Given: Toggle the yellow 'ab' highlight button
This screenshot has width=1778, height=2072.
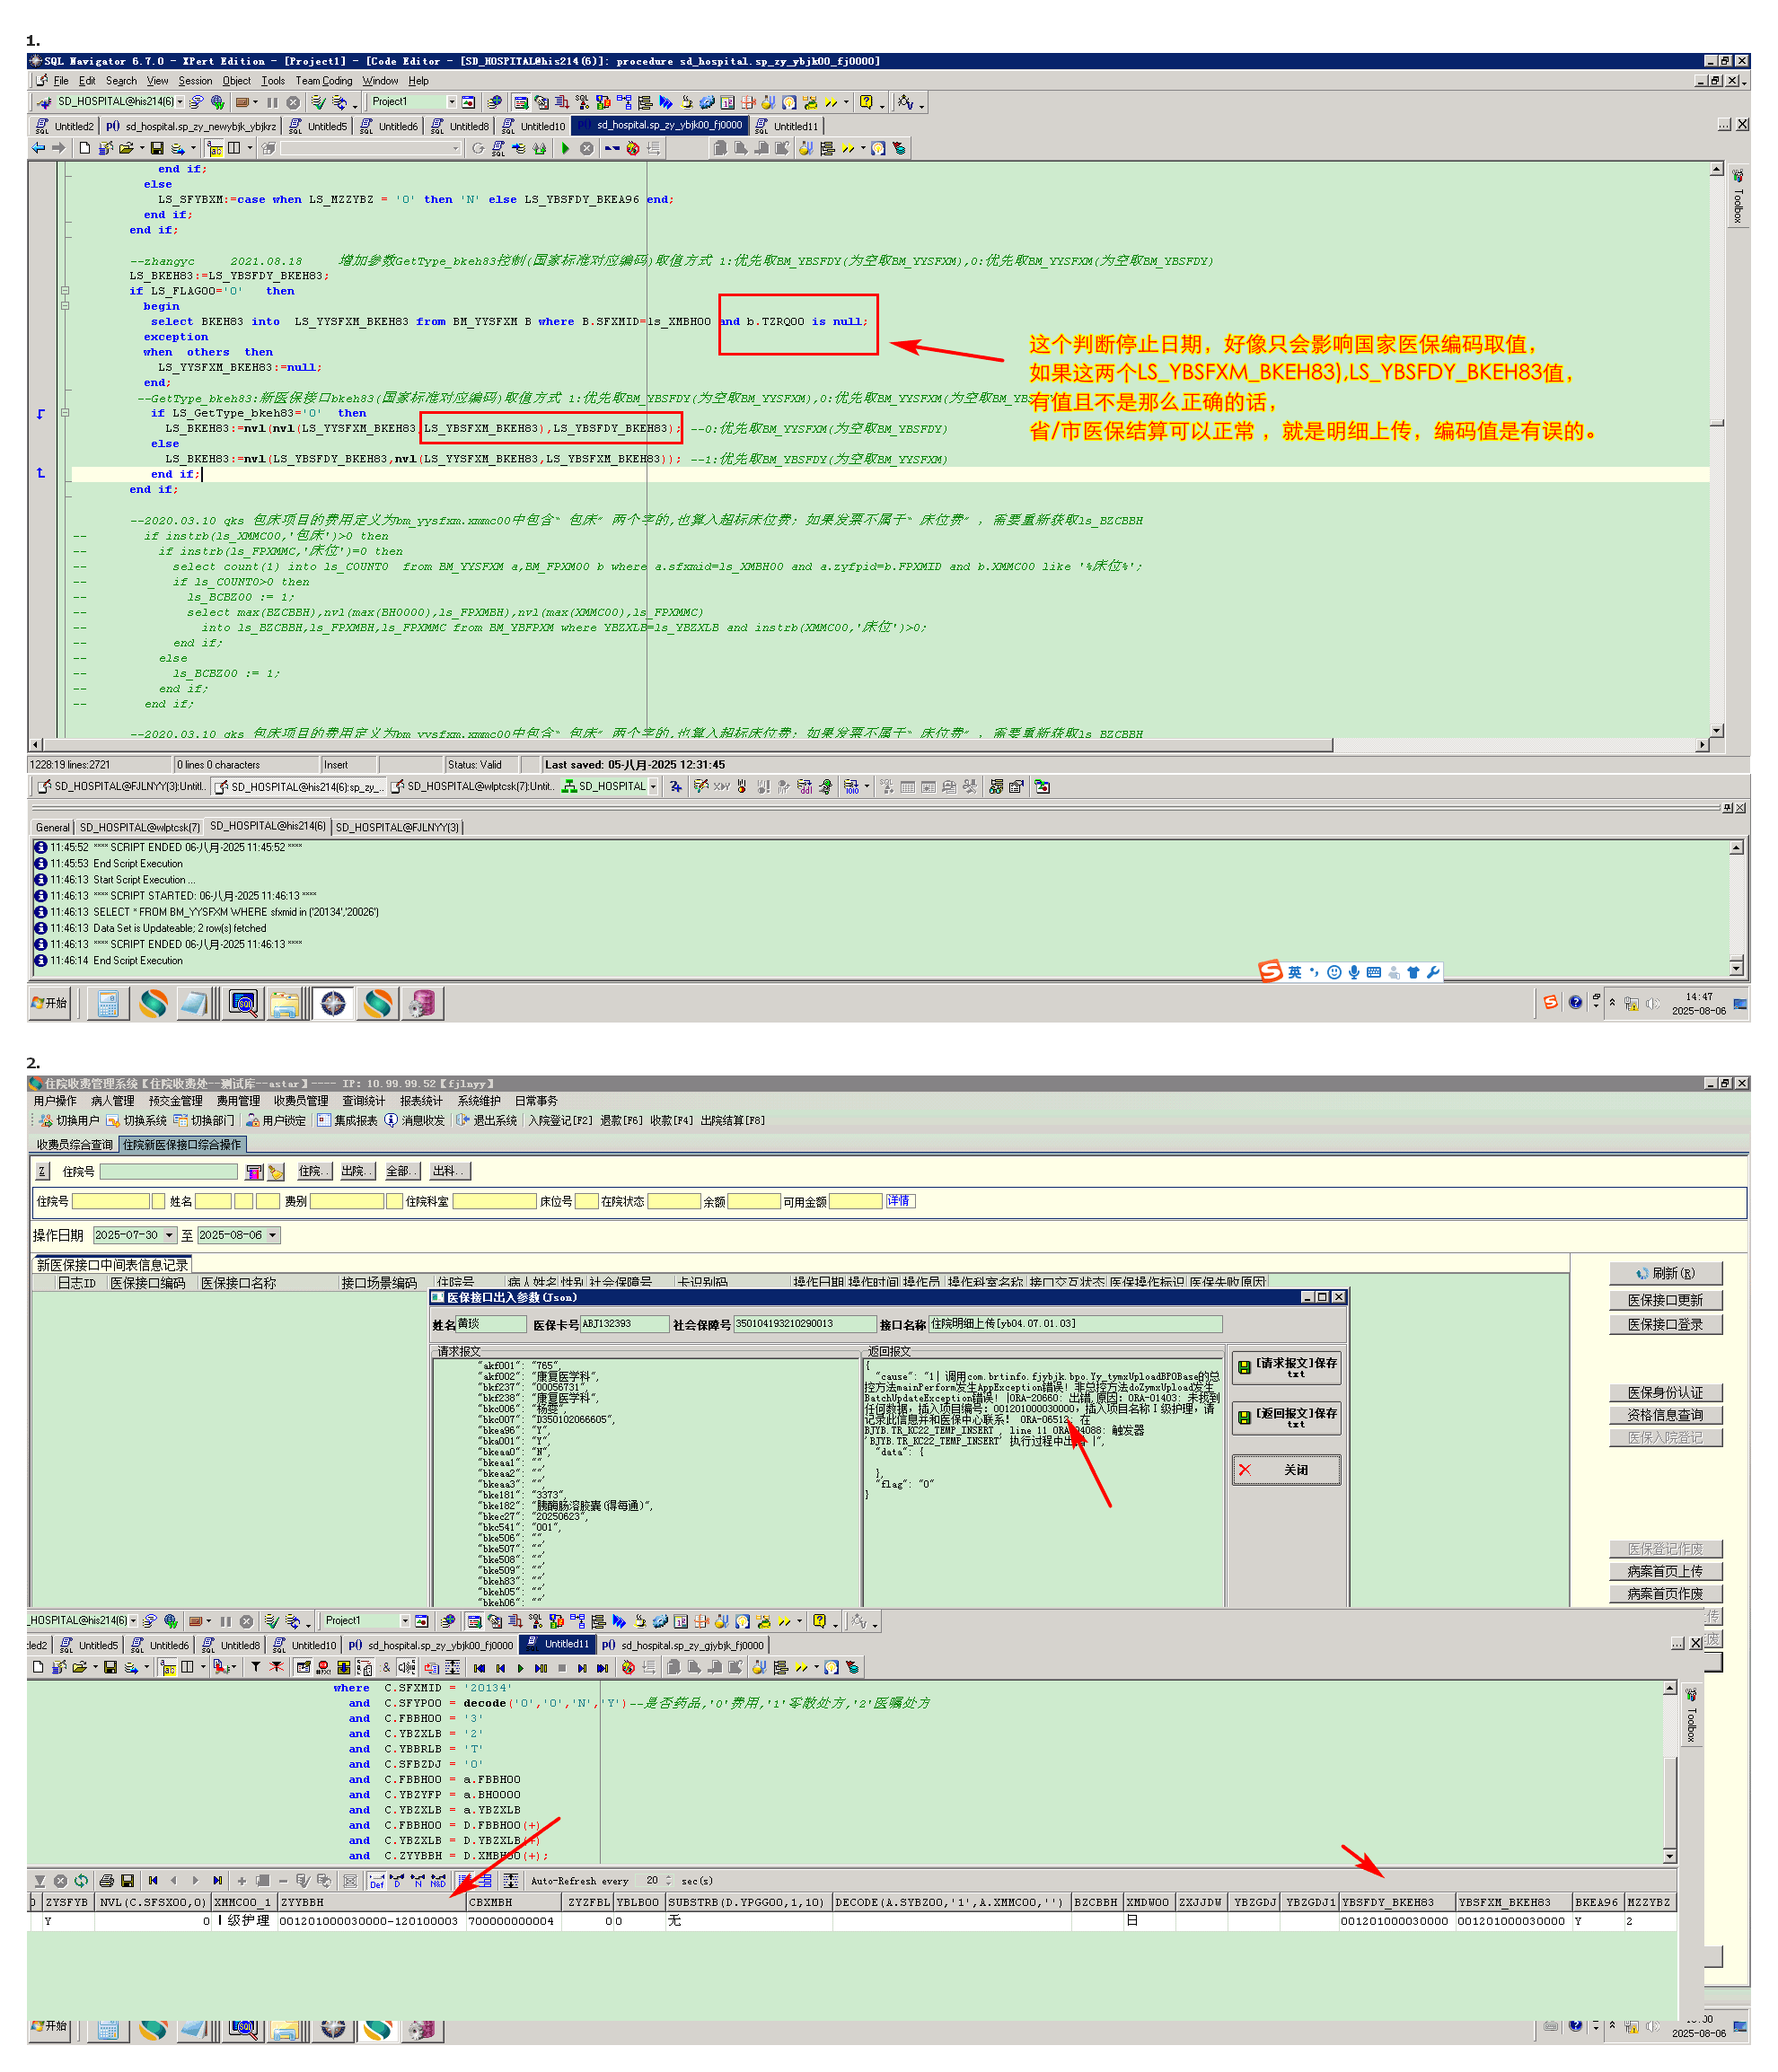Looking at the screenshot, I should coord(214,149).
